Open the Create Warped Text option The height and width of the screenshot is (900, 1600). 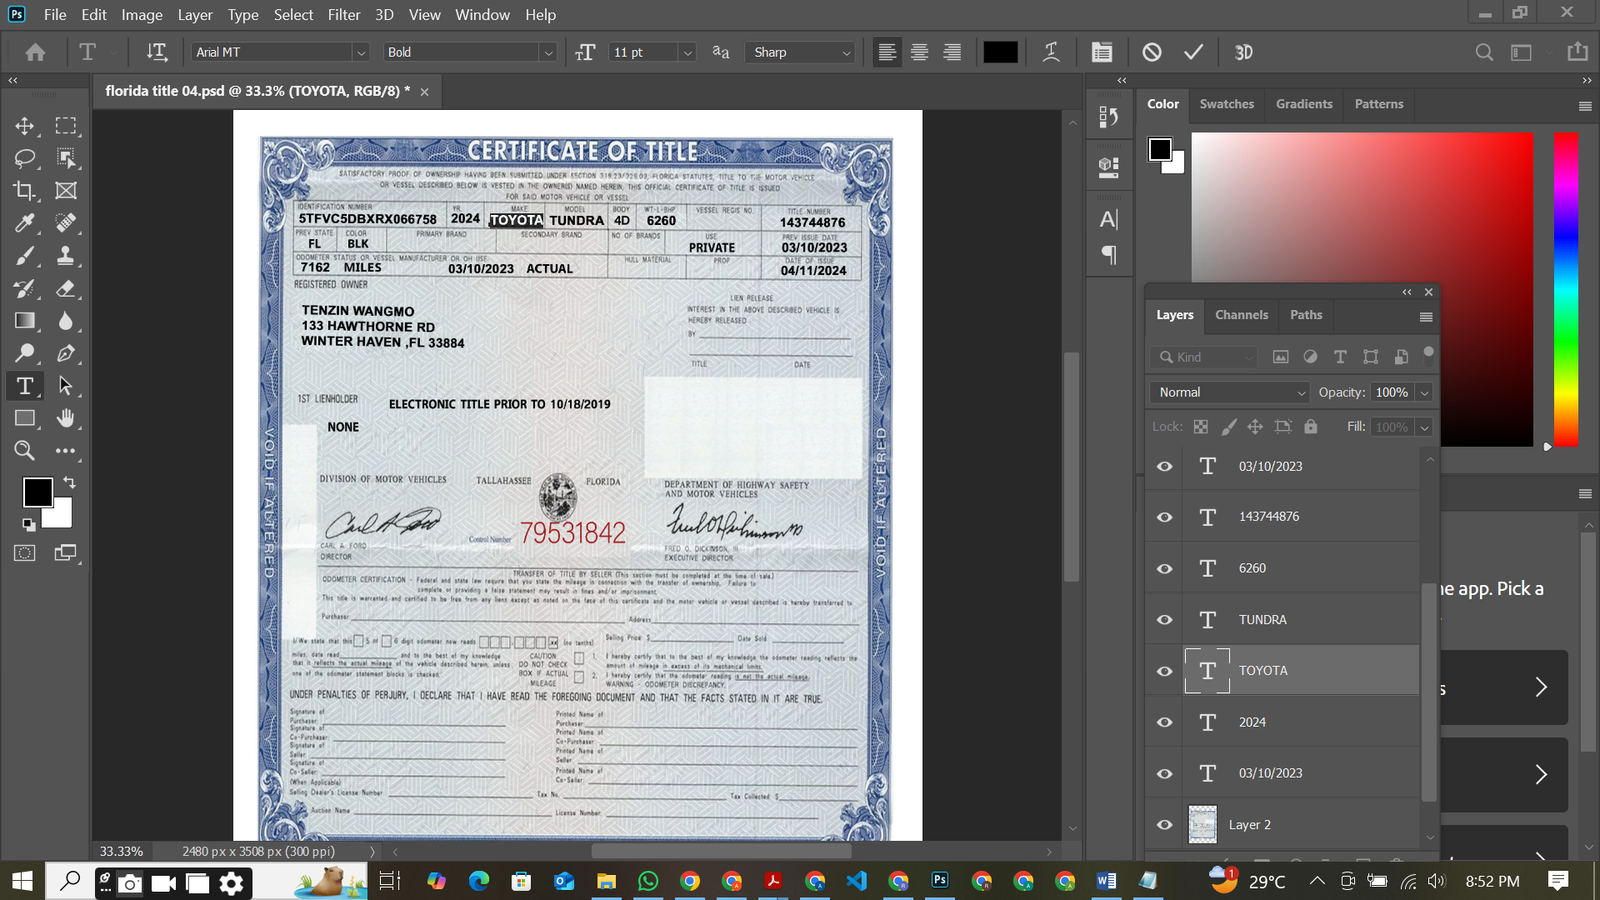pyautogui.click(x=1051, y=52)
